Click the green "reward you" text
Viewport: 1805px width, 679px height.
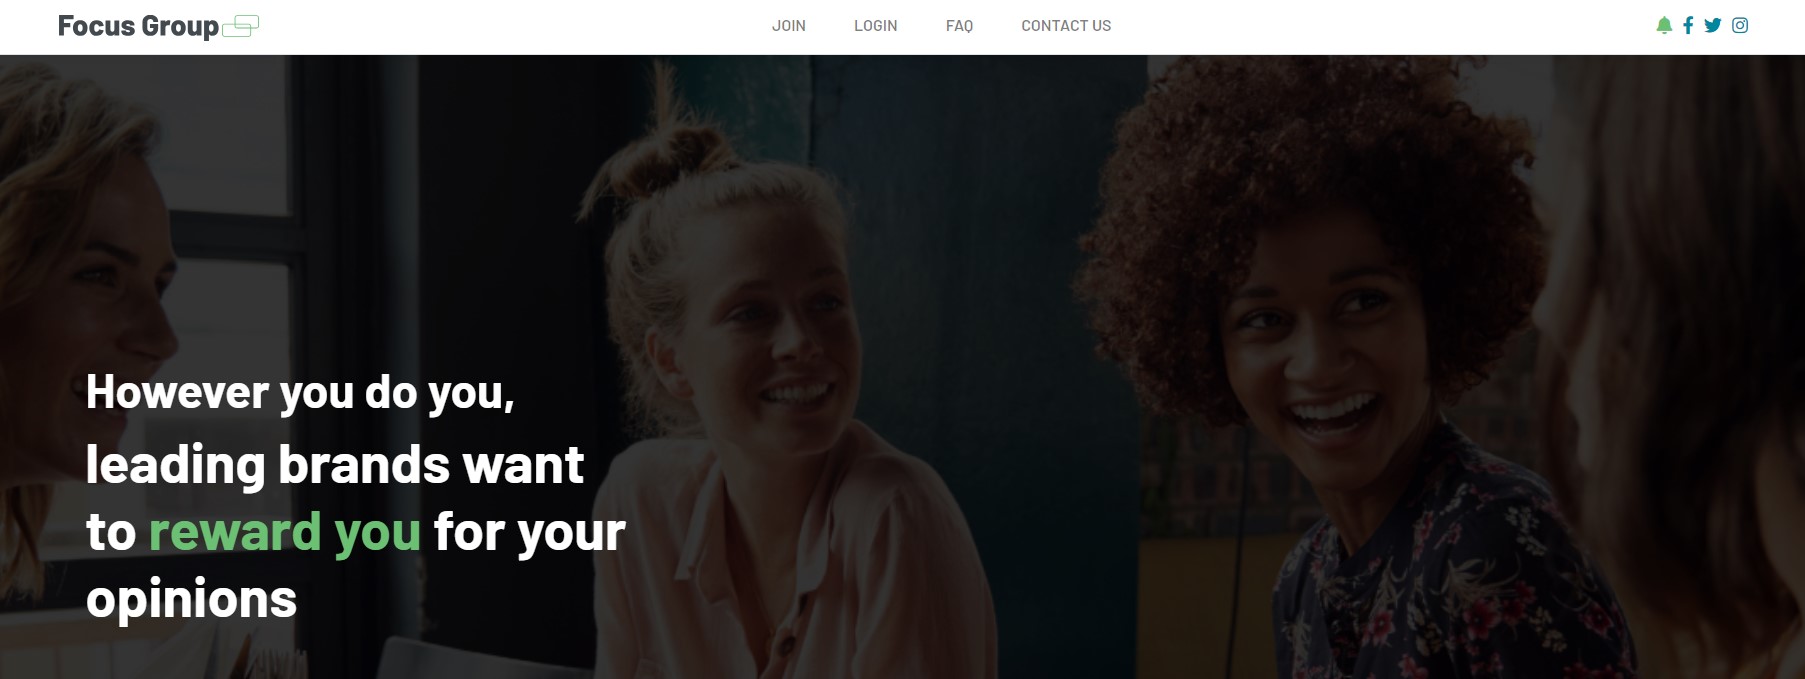(285, 532)
